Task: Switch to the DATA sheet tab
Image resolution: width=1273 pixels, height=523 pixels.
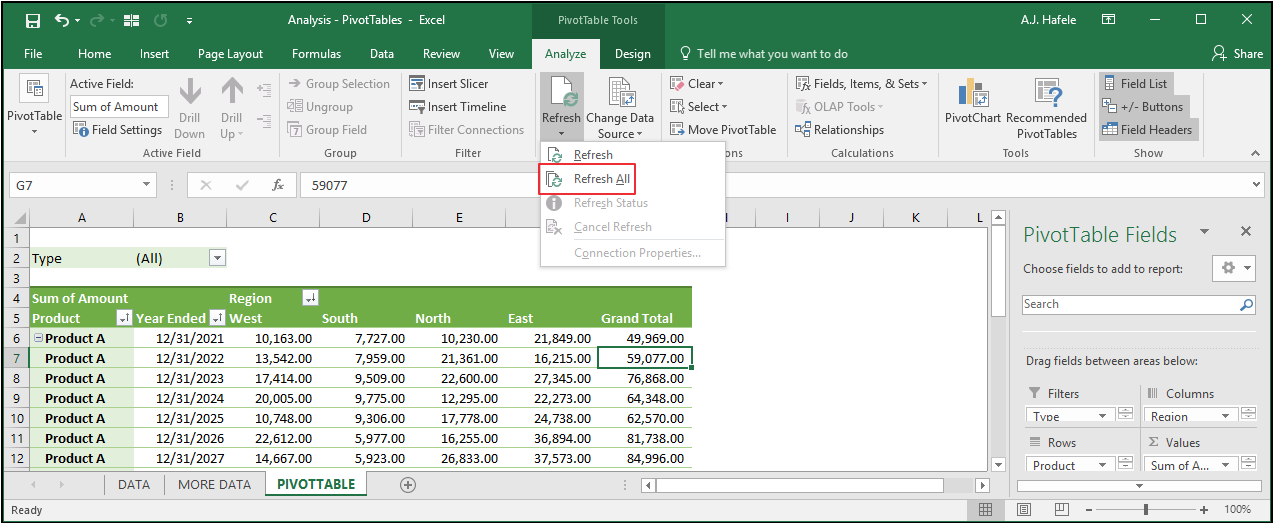Action: 134,484
